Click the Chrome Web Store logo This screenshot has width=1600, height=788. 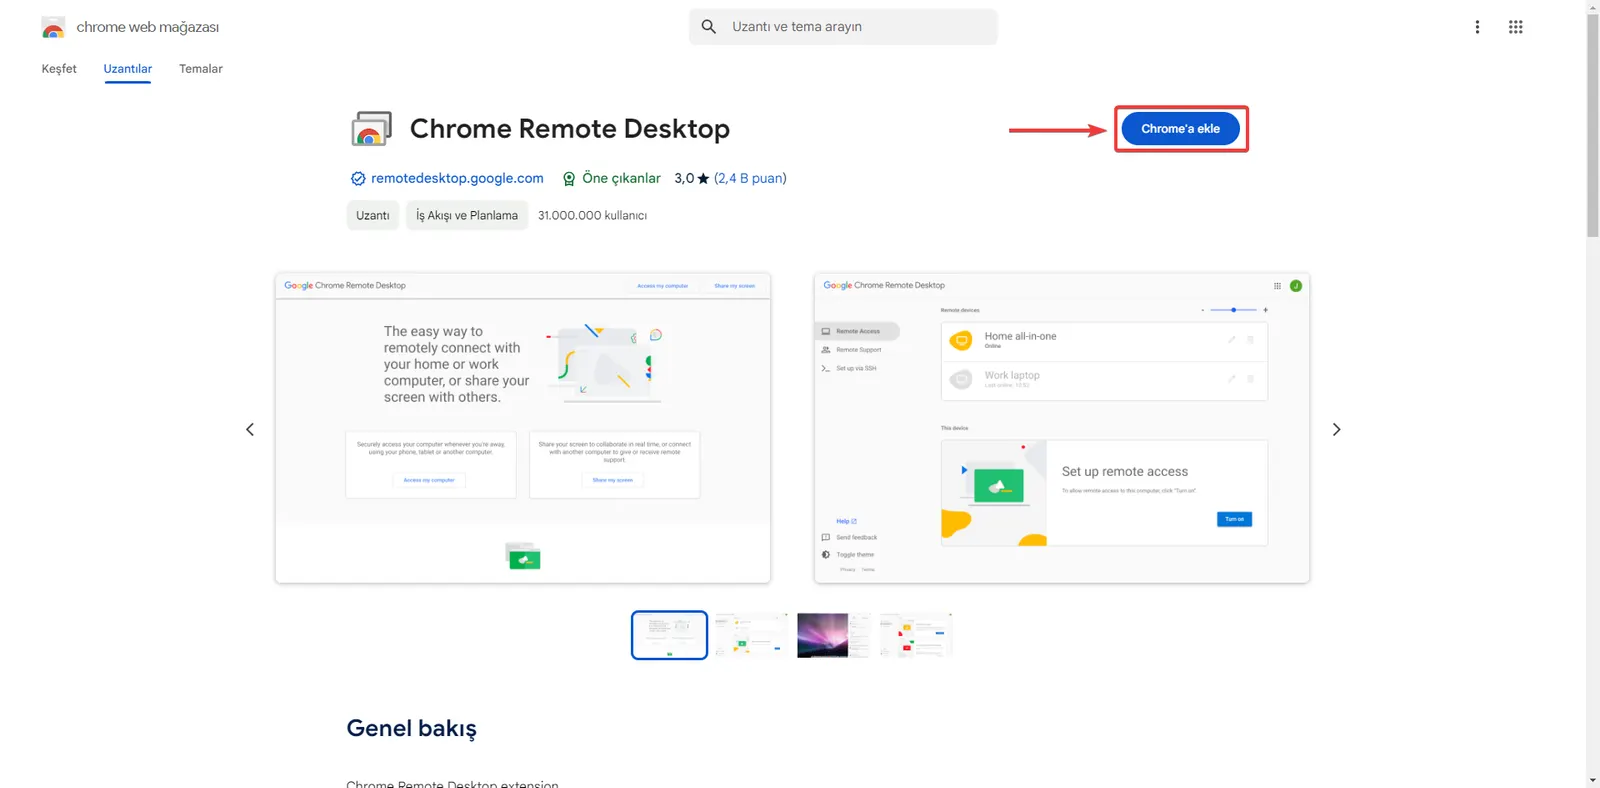pos(53,27)
